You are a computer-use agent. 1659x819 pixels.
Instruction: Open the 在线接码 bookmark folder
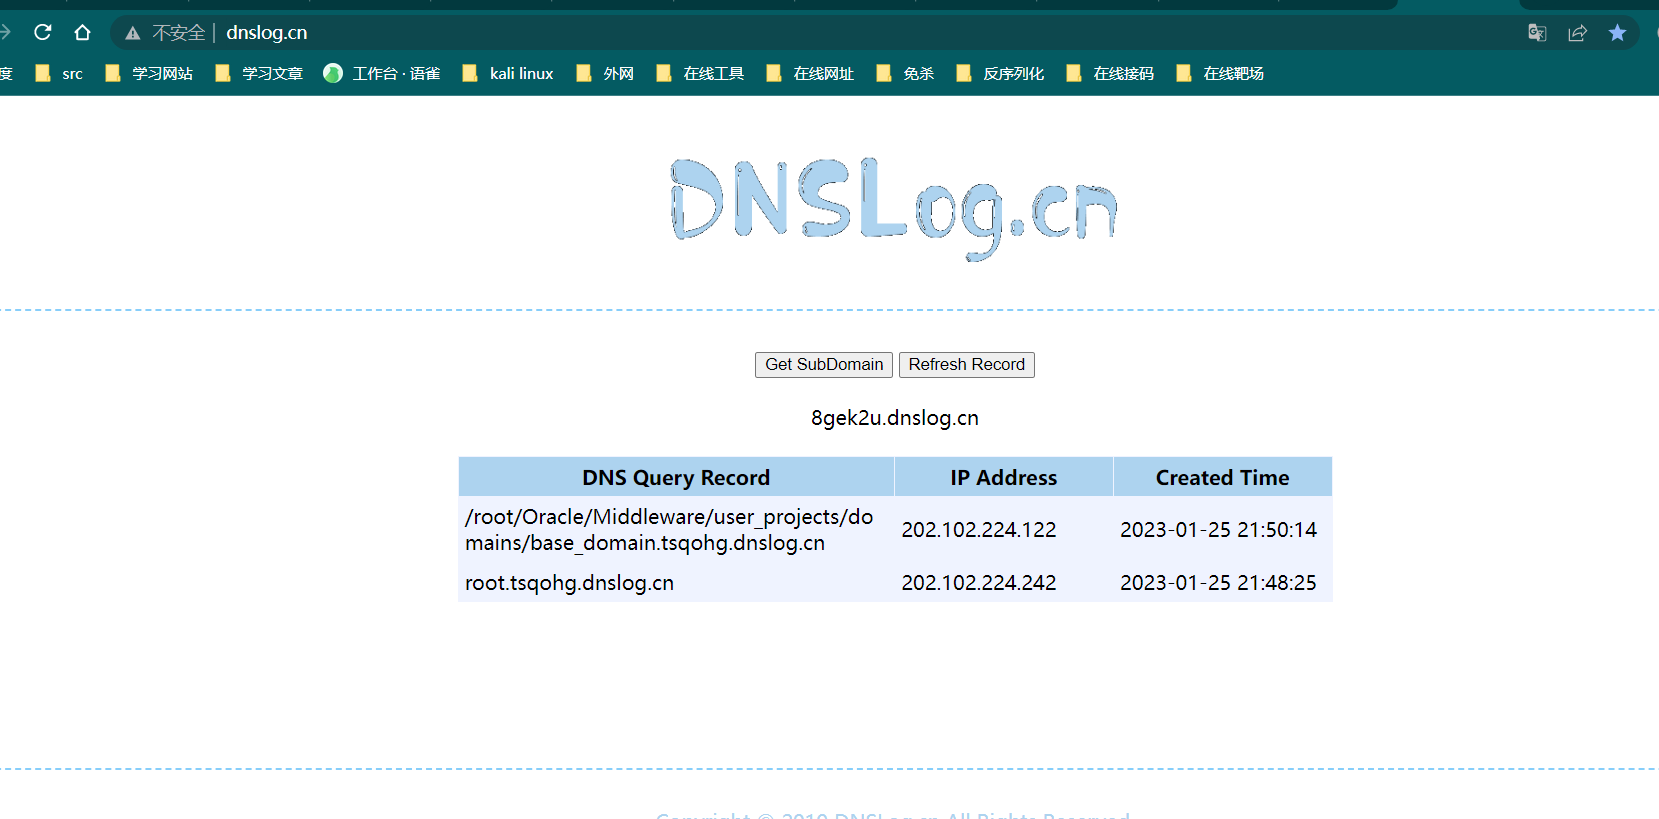[1110, 73]
